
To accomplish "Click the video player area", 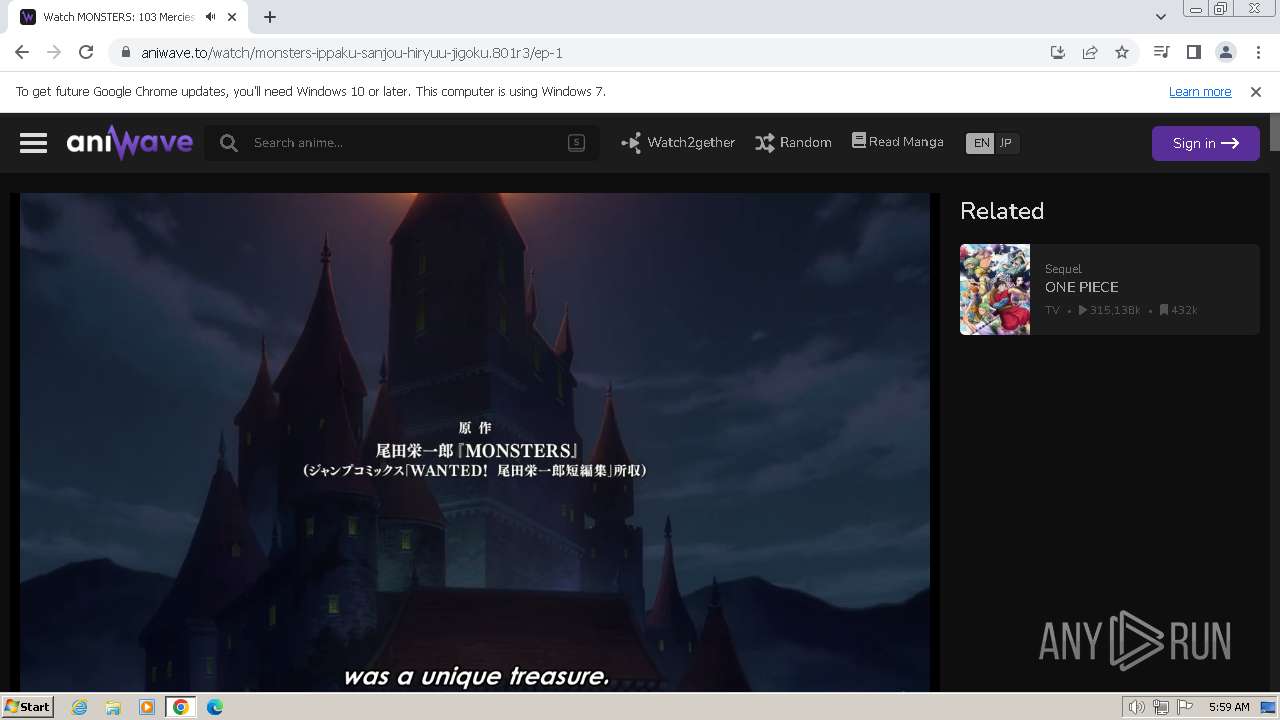I will click(475, 440).
